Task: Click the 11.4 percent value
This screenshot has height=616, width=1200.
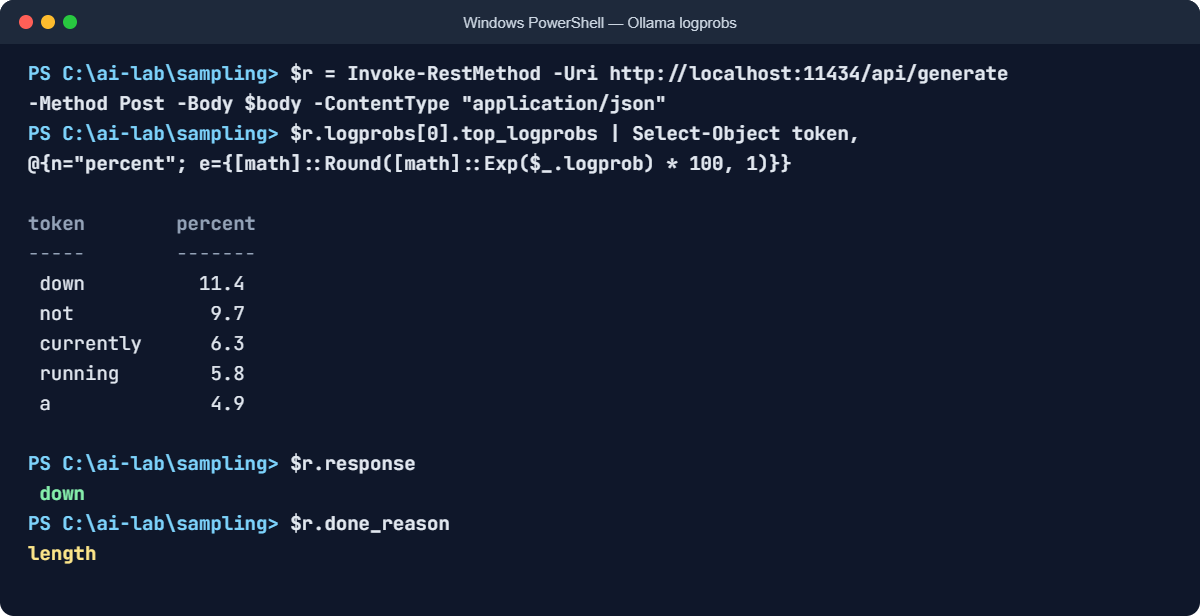Action: coord(222,283)
